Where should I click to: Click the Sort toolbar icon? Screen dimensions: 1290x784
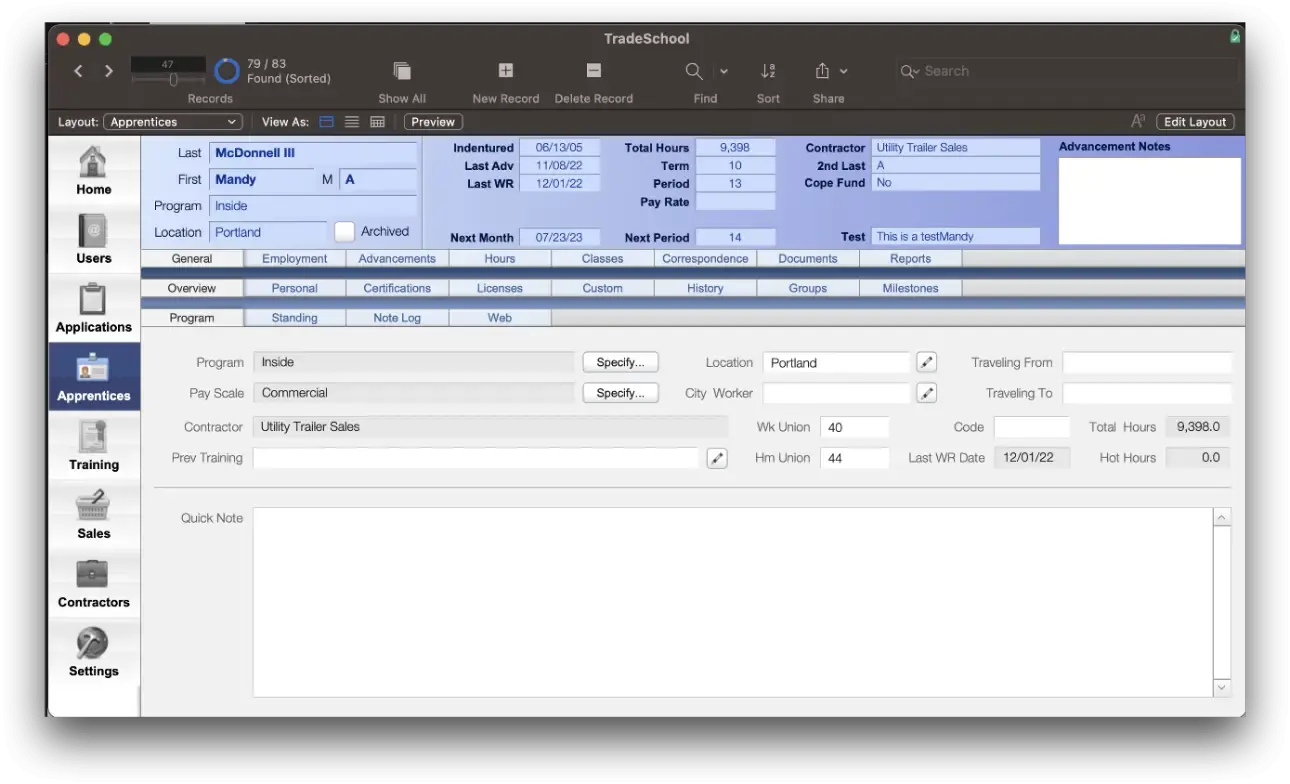[768, 71]
